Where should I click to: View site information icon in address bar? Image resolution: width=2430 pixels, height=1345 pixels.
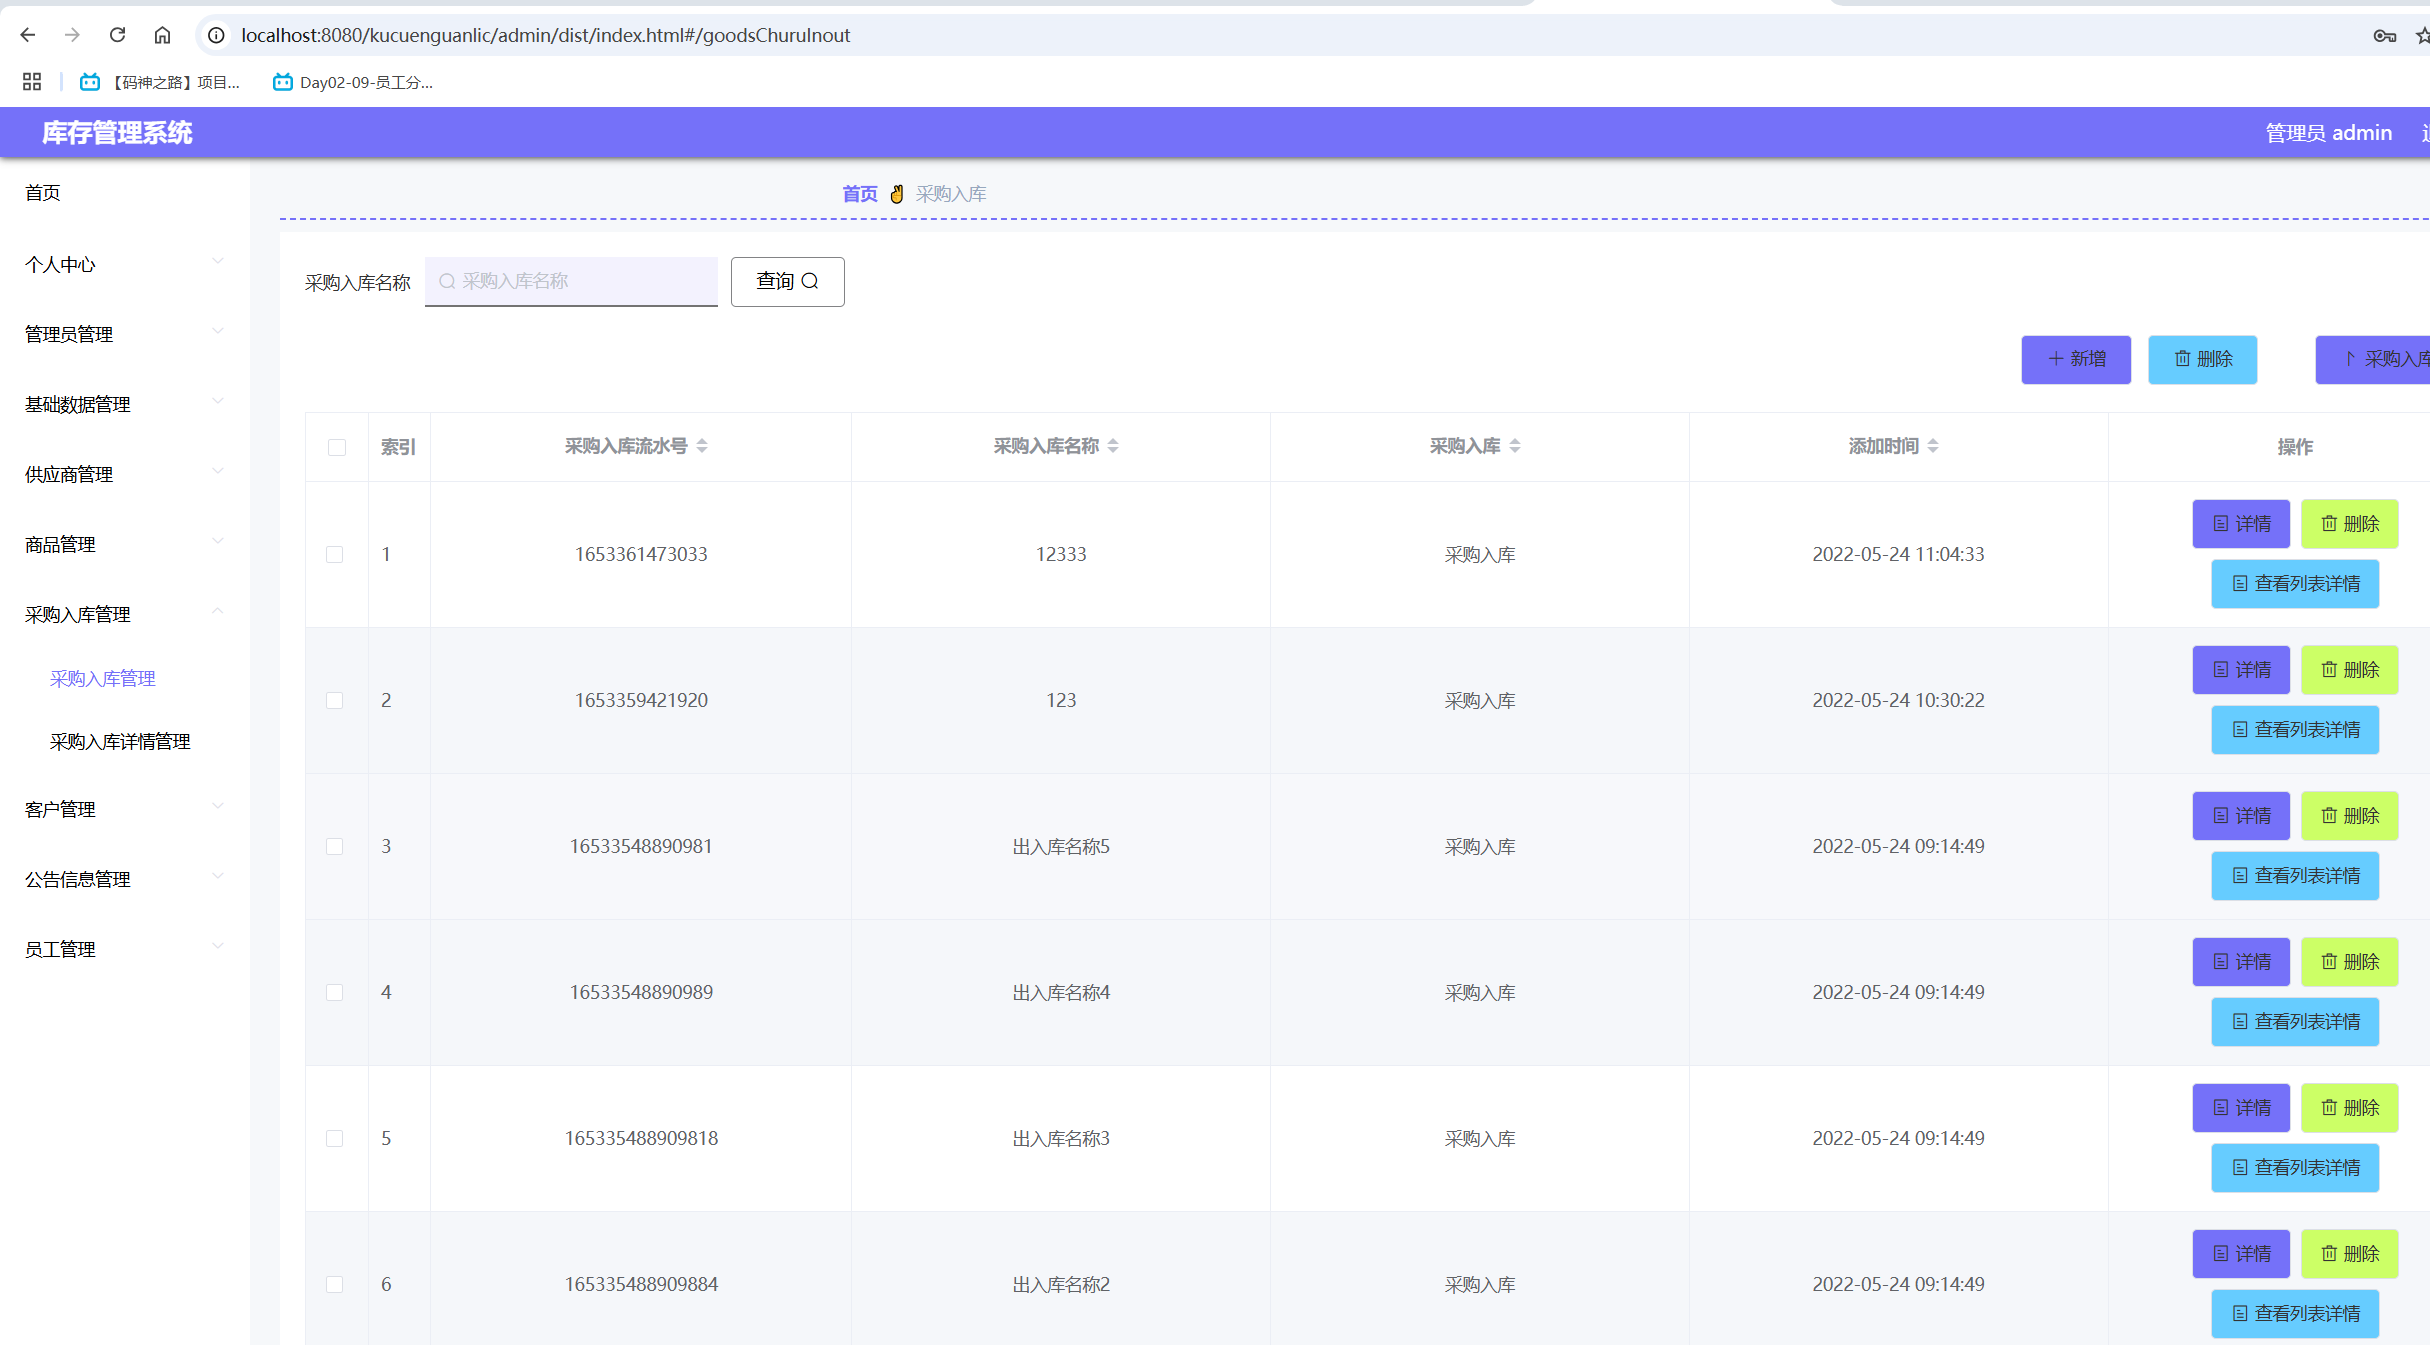click(x=216, y=35)
